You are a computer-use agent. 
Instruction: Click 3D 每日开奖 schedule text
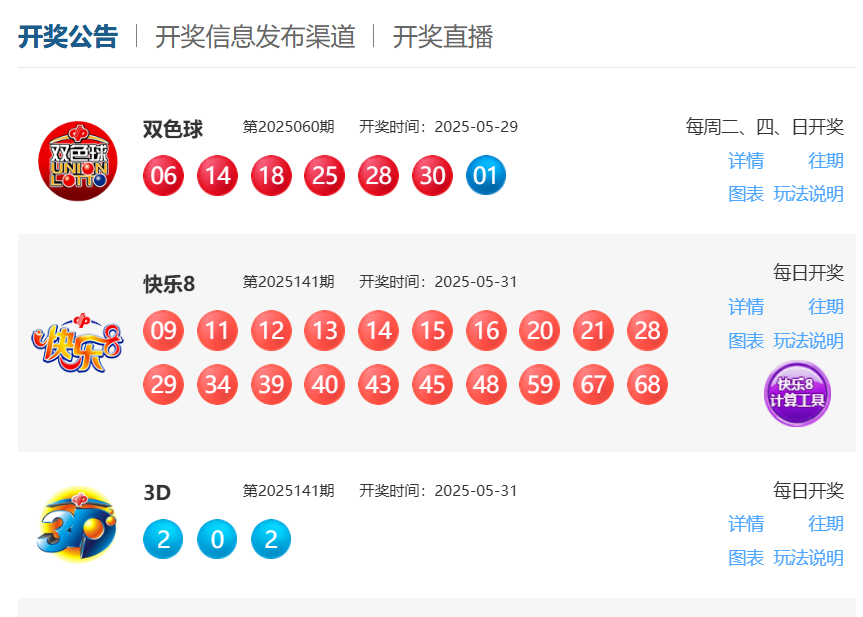[x=809, y=490]
